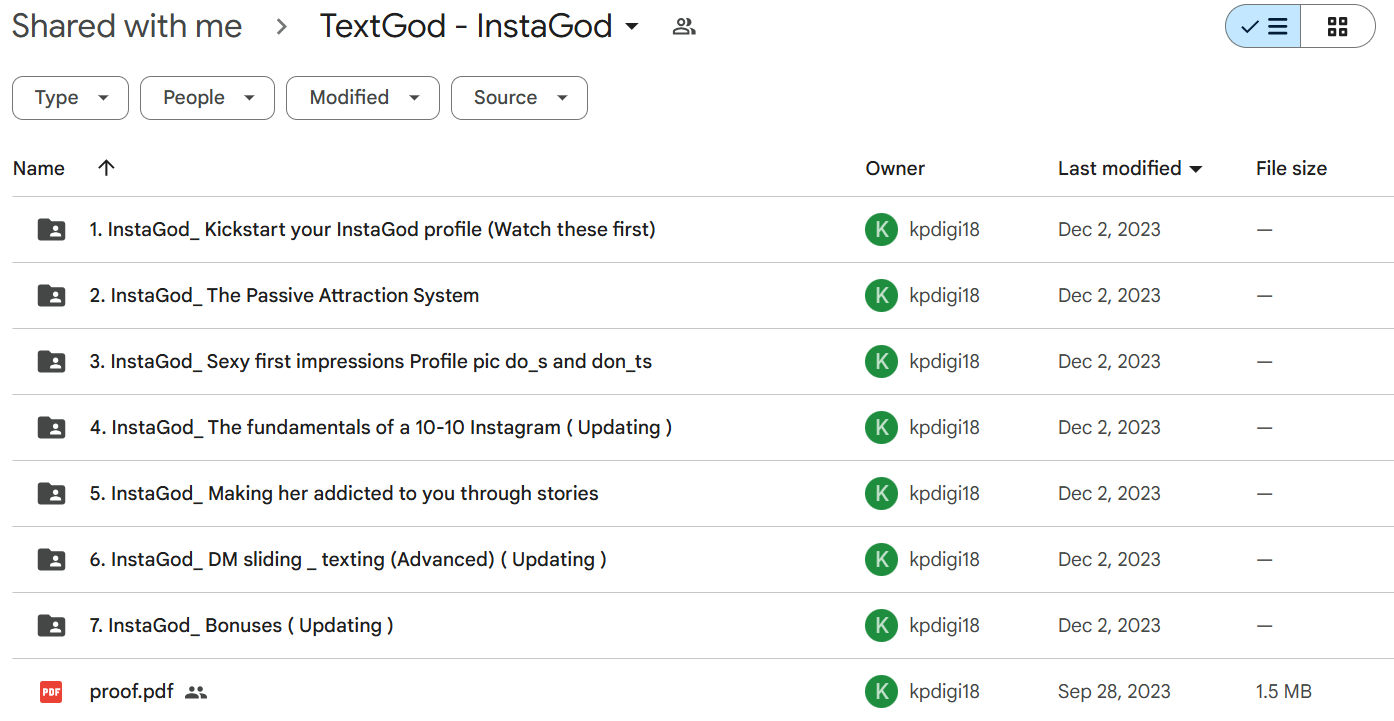Click Last modified column header text
Image resolution: width=1394 pixels, height=721 pixels.
(x=1120, y=168)
